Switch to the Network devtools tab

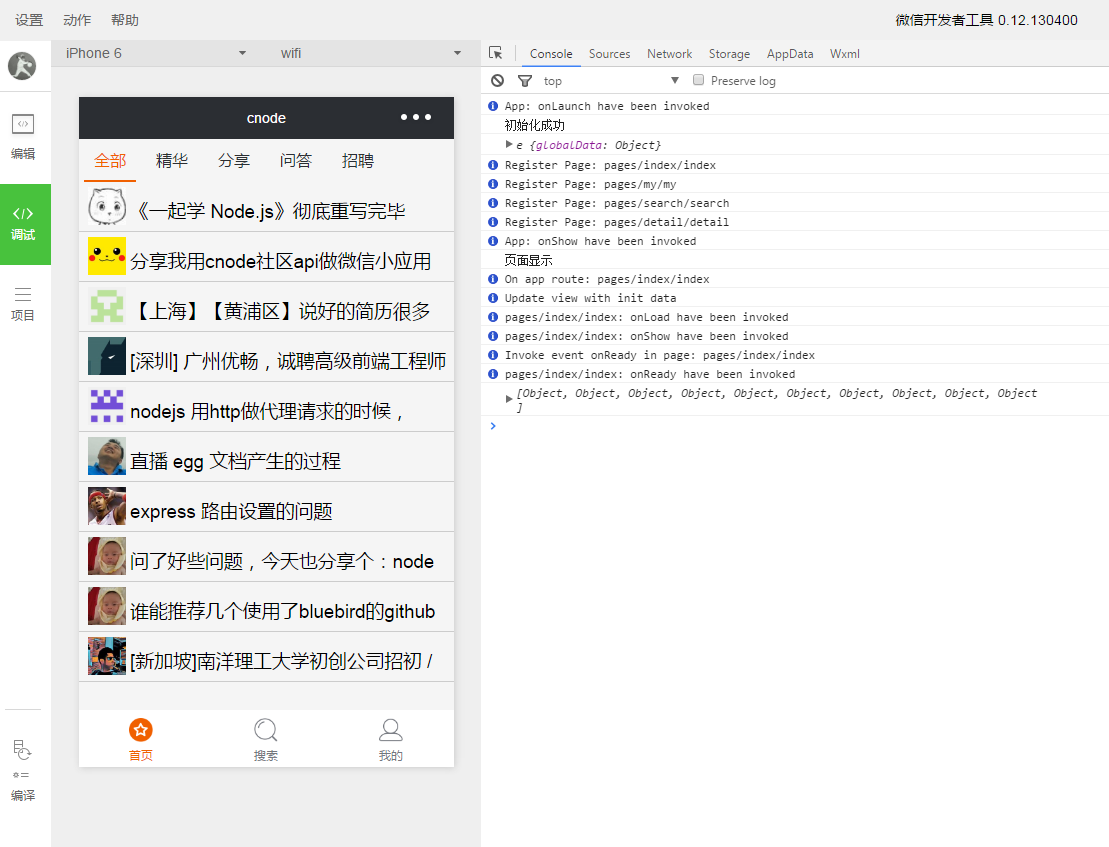tap(669, 54)
